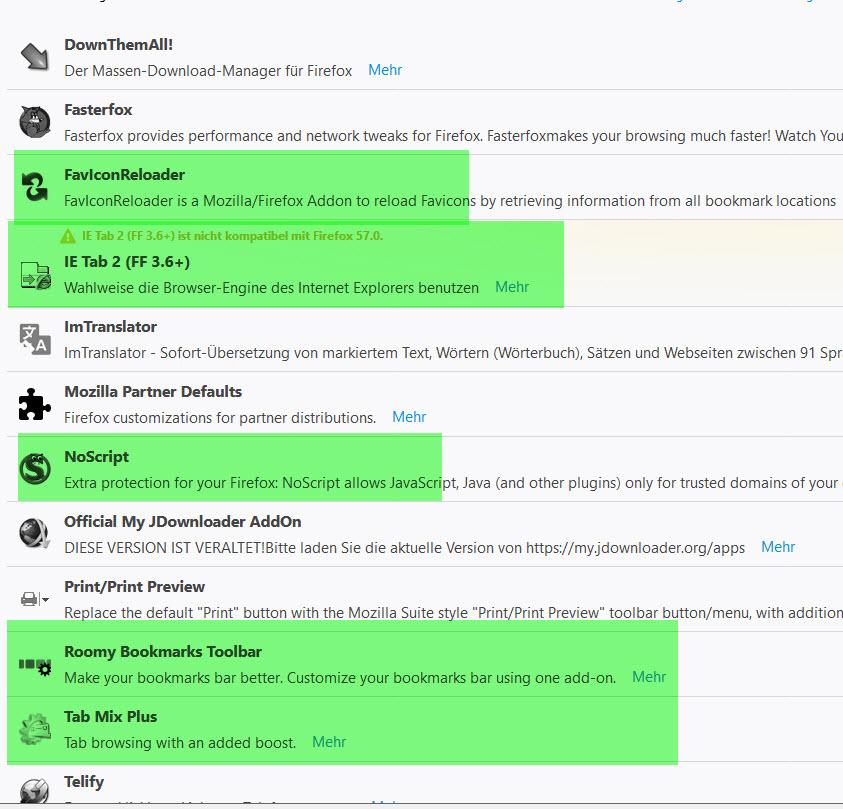Click the NoScript S icon
Viewport: 843px width, 809px height.
[35, 469]
